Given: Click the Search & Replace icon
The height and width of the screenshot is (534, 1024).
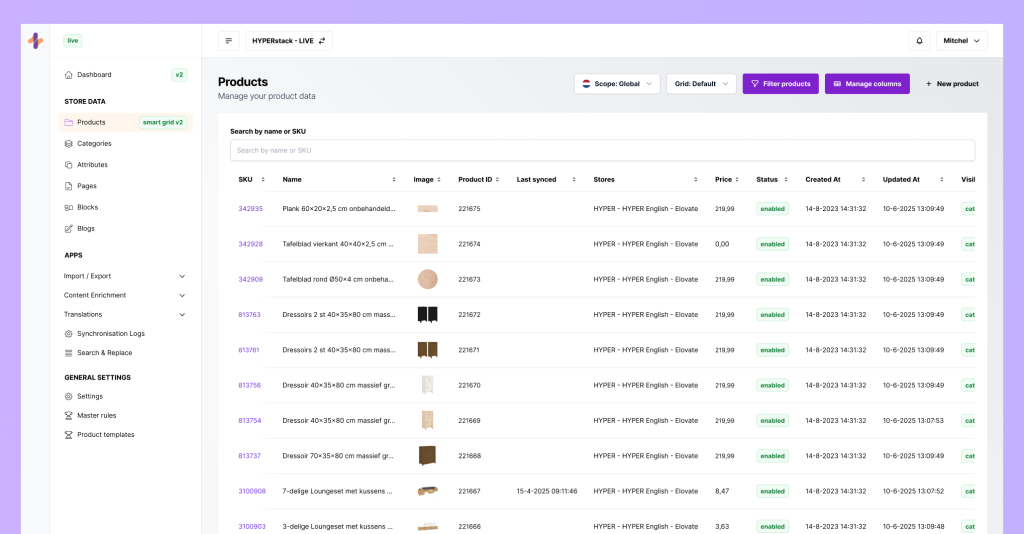Looking at the screenshot, I should tap(68, 353).
